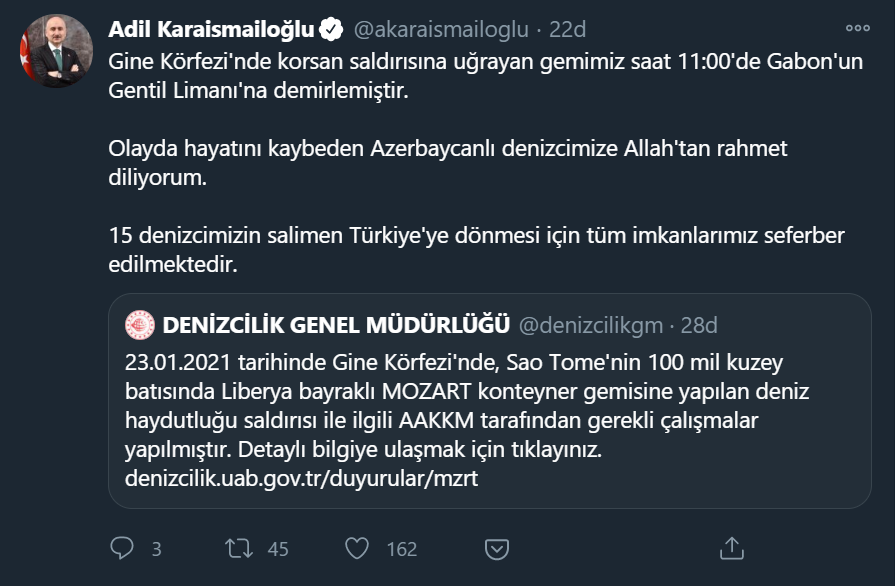Viewport: 895px width, 586px height.
Task: Like the tweet with the heart icon
Action: (357, 548)
